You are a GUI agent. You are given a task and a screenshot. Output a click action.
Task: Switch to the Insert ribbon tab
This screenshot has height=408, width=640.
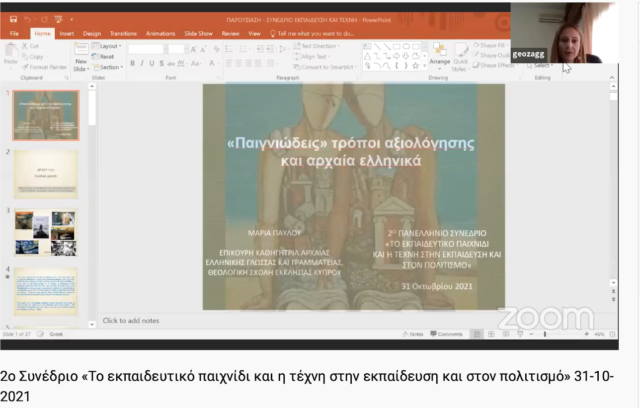66,33
